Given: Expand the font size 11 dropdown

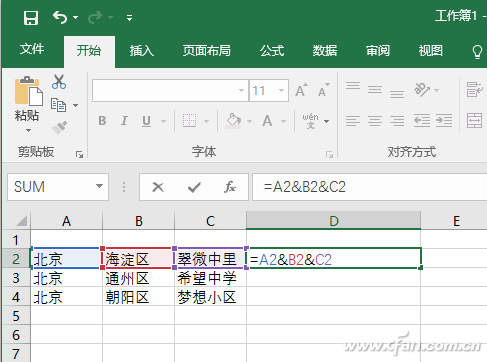Looking at the screenshot, I should (x=282, y=90).
